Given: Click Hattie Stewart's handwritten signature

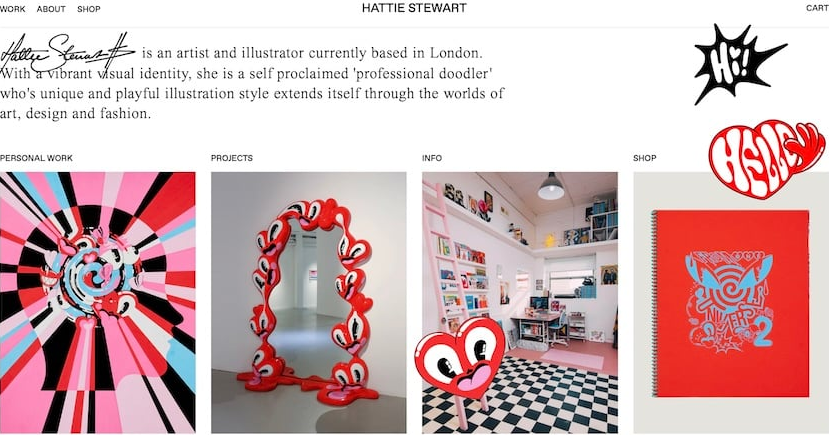Looking at the screenshot, I should pos(68,52).
